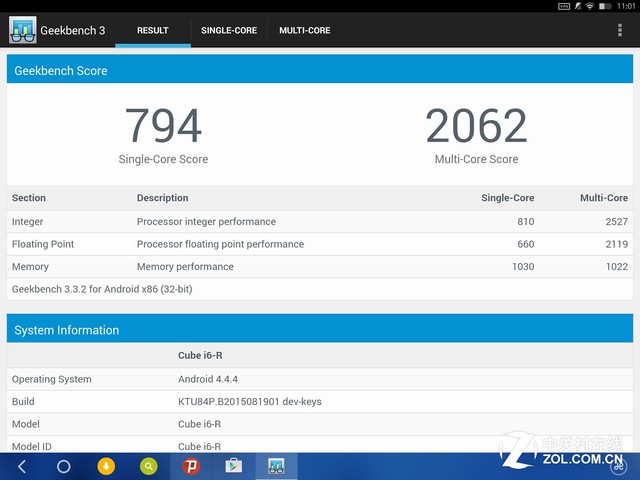640x480 pixels.
Task: Tap the 794 single-core score
Action: pyautogui.click(x=163, y=126)
